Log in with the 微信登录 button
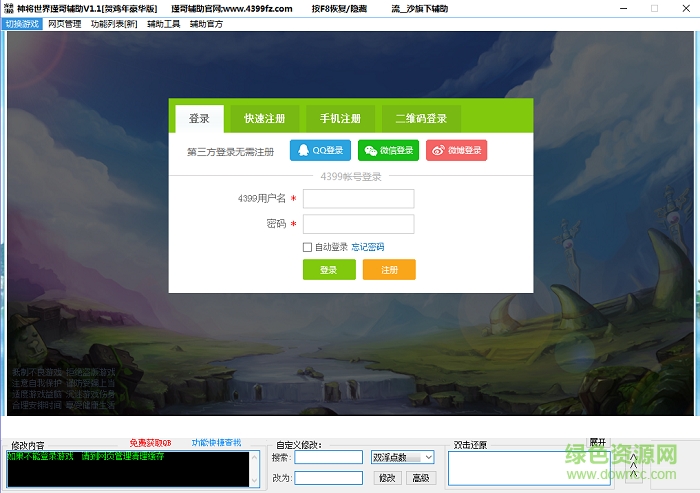 click(388, 150)
